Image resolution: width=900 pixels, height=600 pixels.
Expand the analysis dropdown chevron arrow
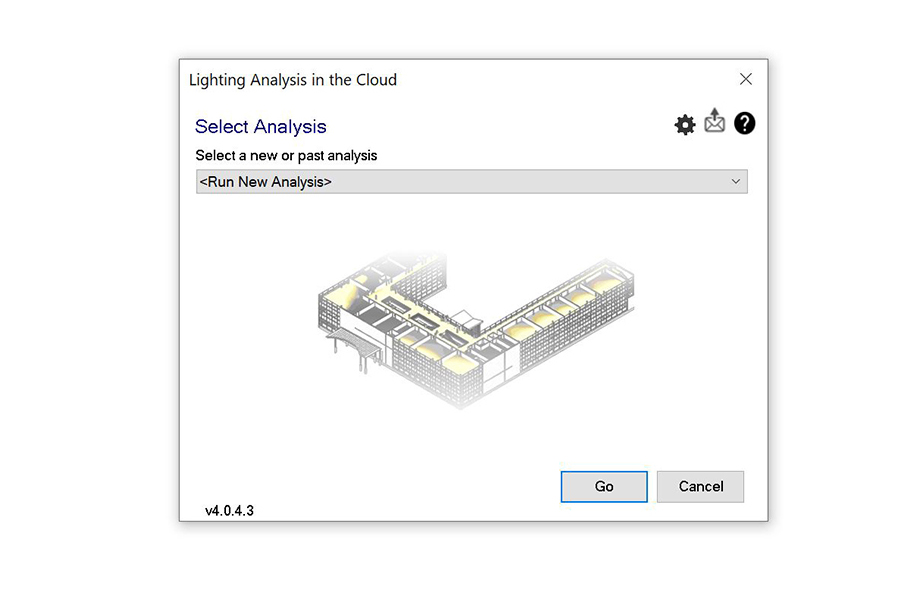pyautogui.click(x=736, y=182)
